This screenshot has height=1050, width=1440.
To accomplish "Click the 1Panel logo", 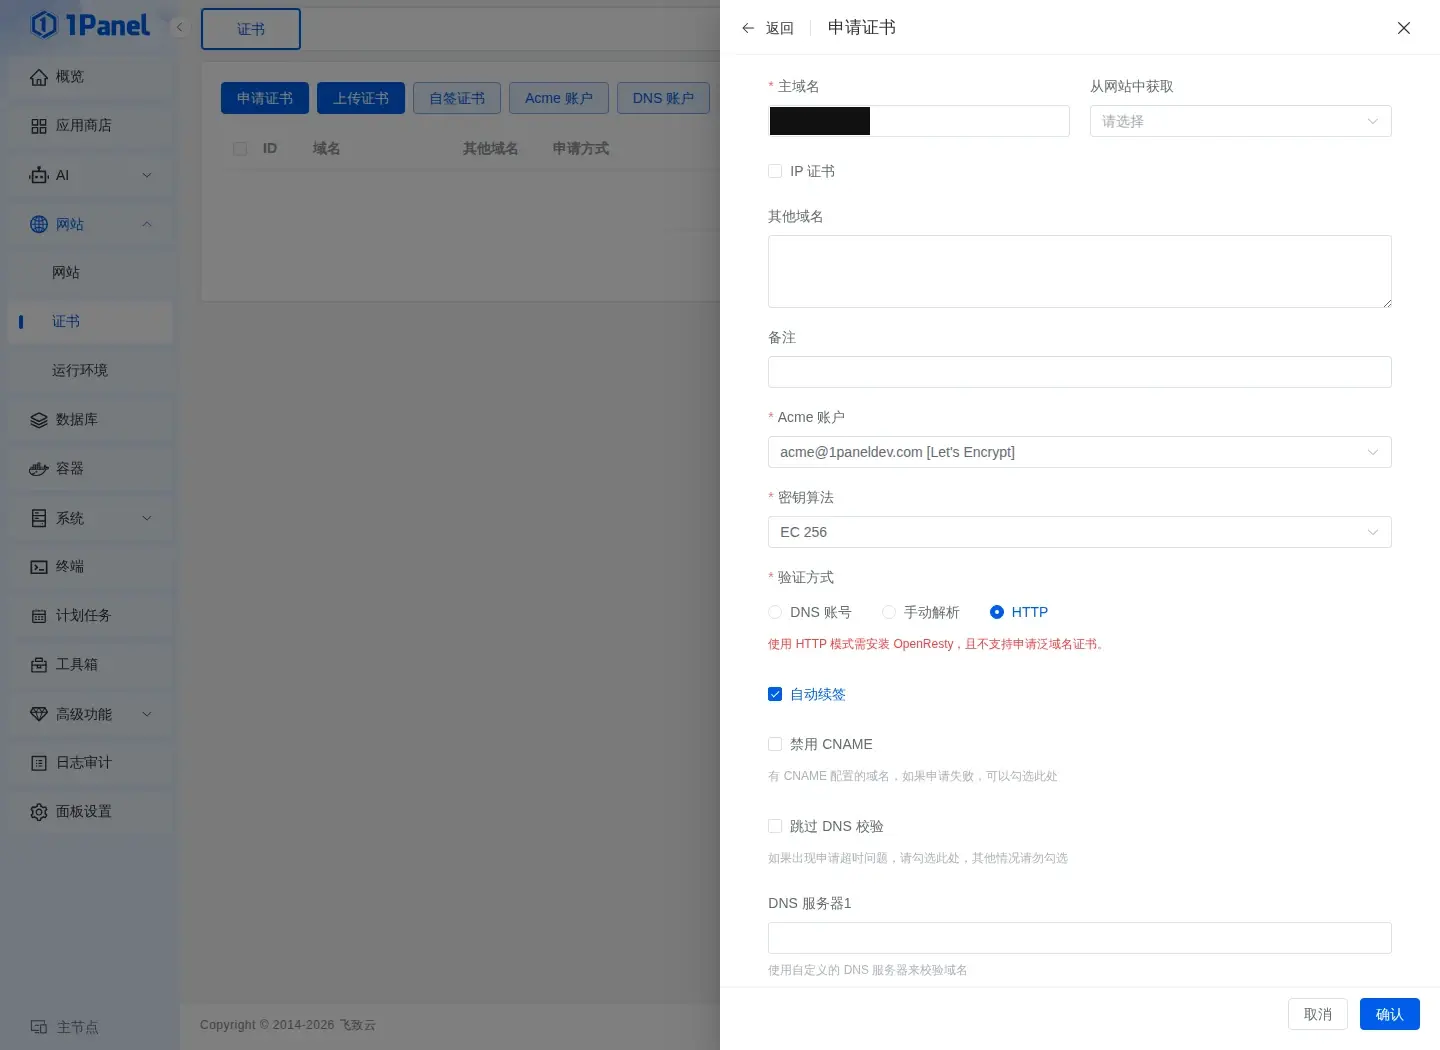I will click(x=90, y=25).
